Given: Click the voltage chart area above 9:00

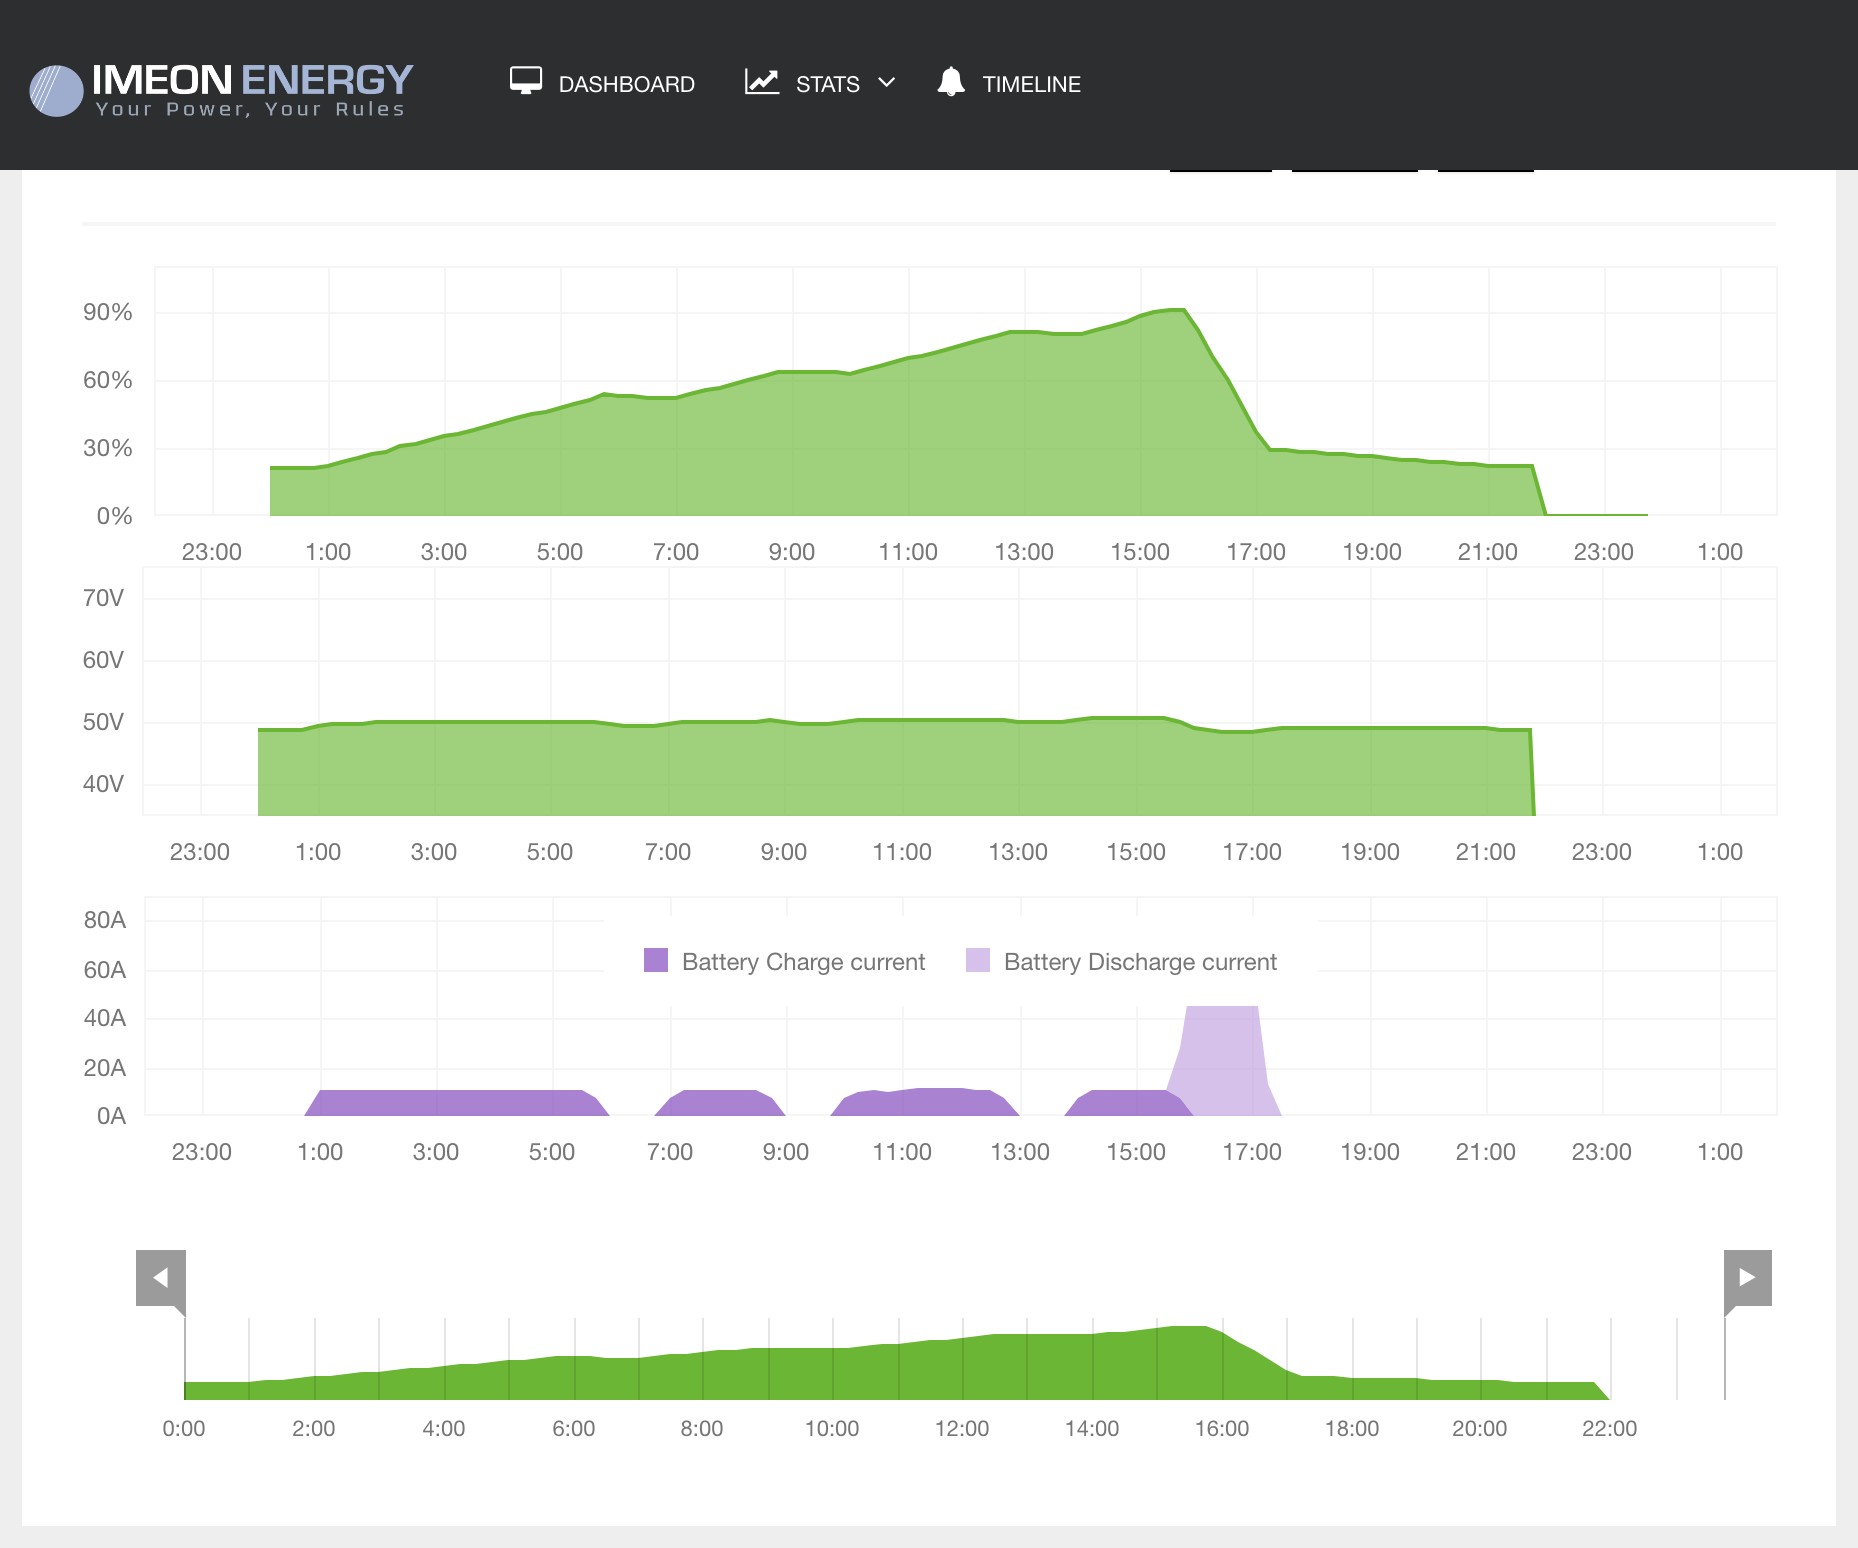Looking at the screenshot, I should click(784, 765).
